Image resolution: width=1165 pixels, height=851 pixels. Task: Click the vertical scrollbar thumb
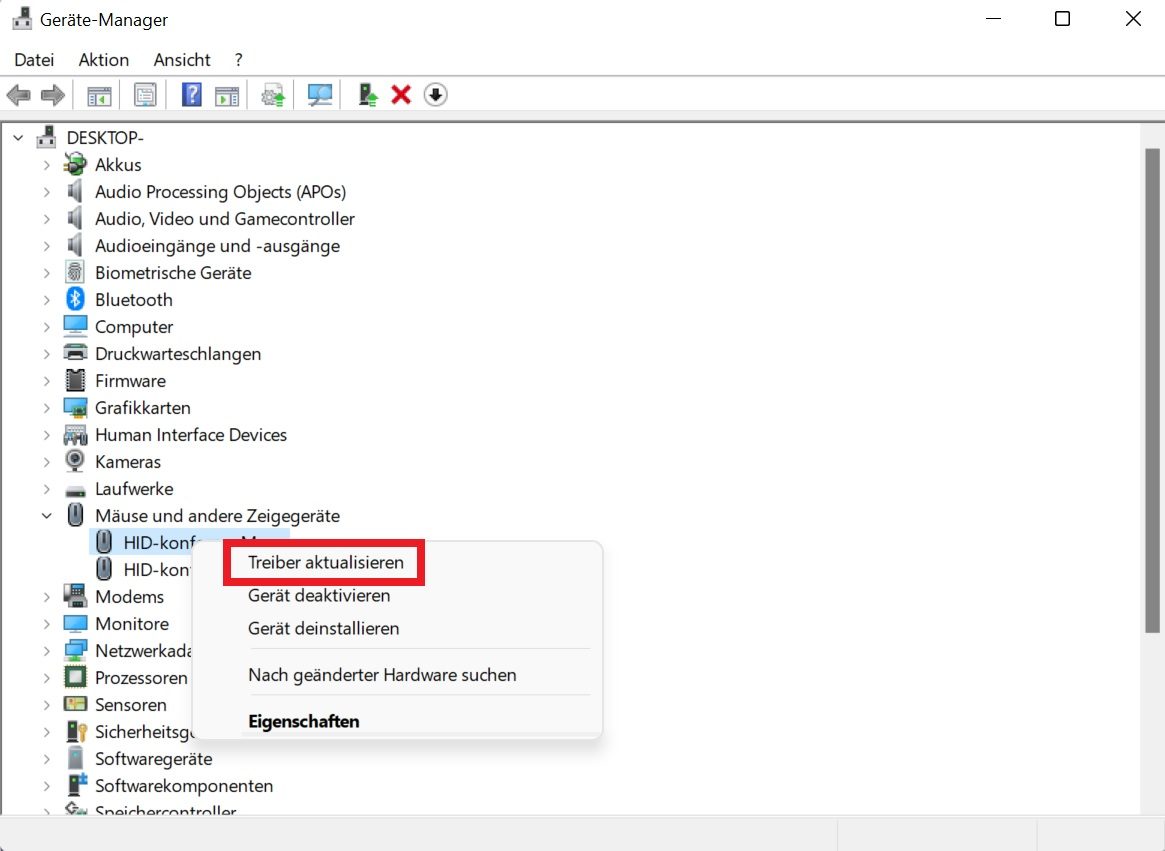(1152, 390)
